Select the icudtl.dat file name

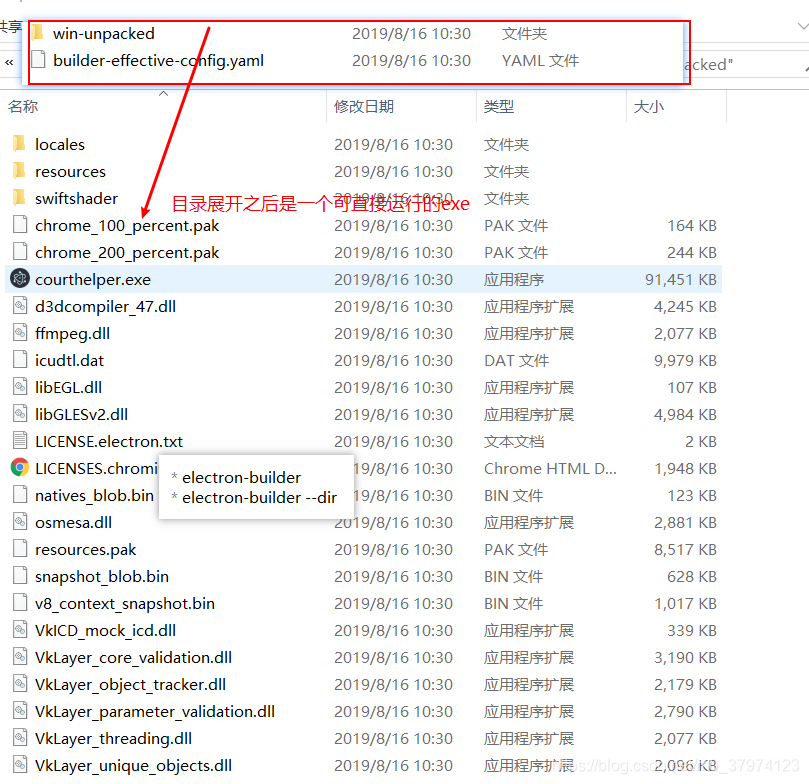click(x=69, y=360)
